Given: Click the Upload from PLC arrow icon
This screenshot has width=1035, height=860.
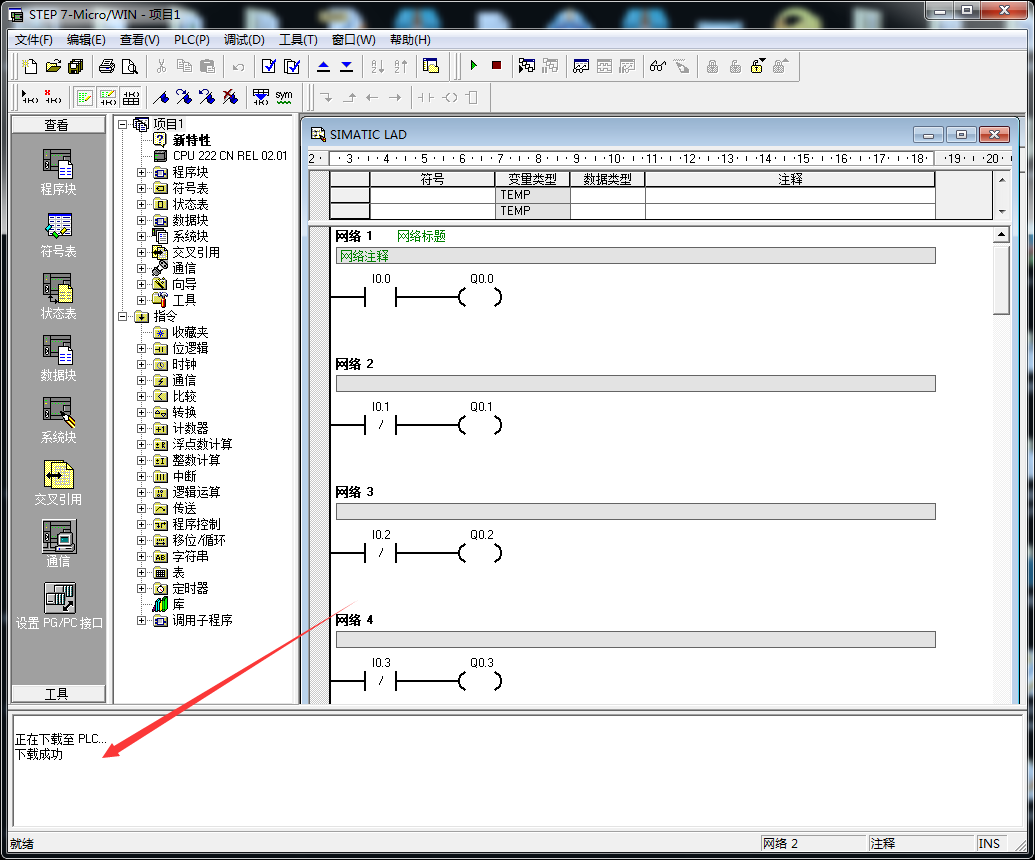Looking at the screenshot, I should click(x=323, y=66).
